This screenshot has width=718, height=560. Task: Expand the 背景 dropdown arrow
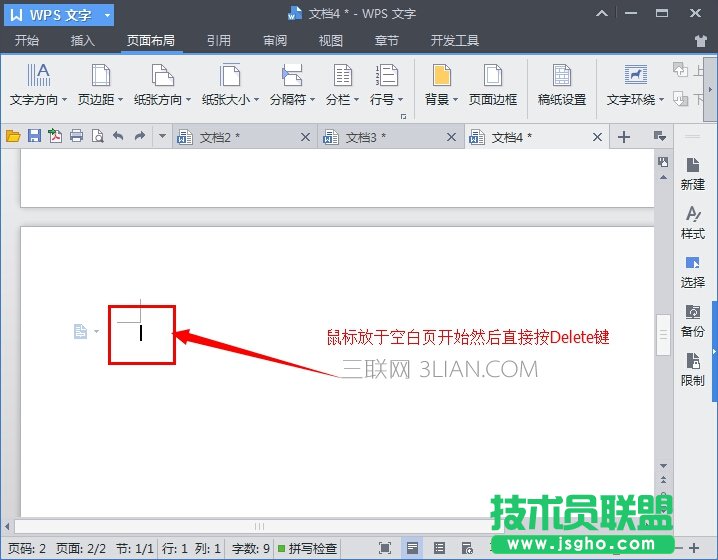click(455, 99)
